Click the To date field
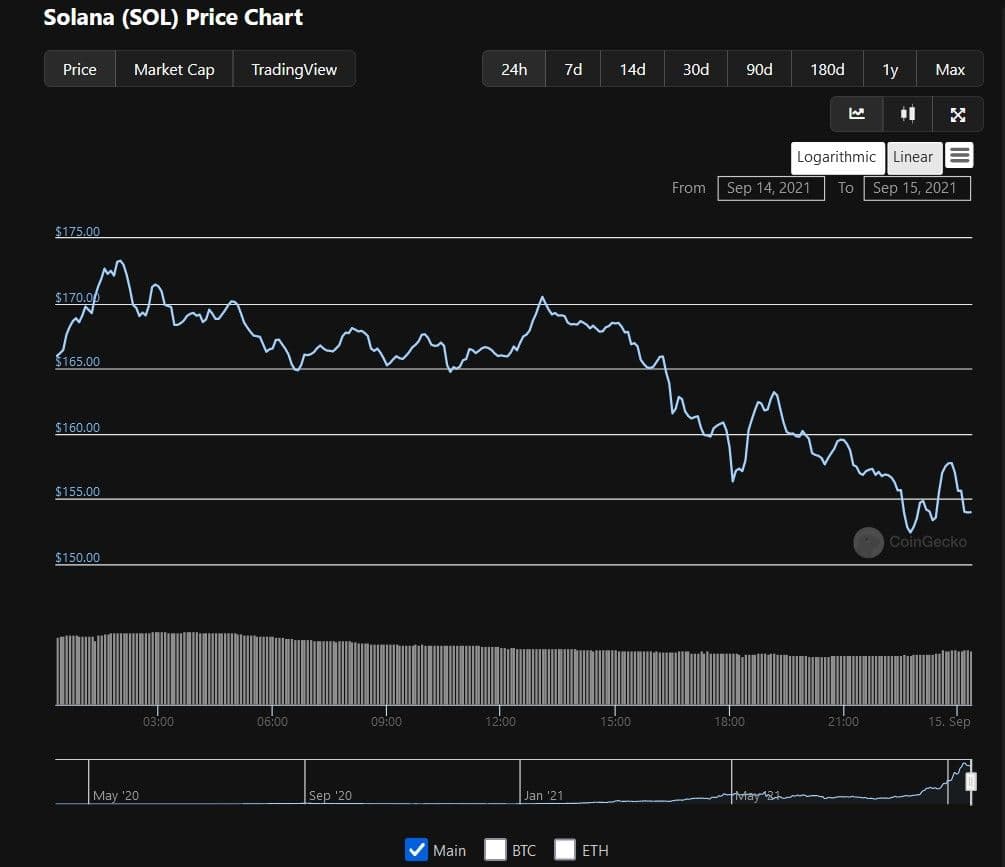Viewport: 1005px width, 867px height. point(916,188)
